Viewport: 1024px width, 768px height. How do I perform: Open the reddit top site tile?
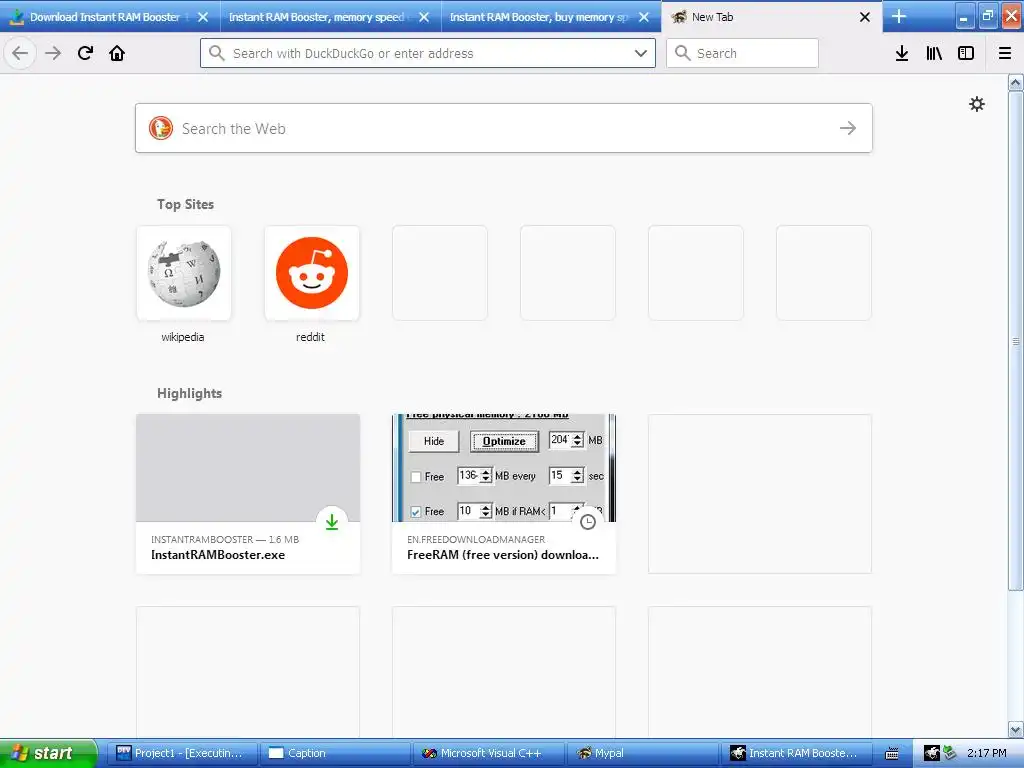click(x=312, y=273)
